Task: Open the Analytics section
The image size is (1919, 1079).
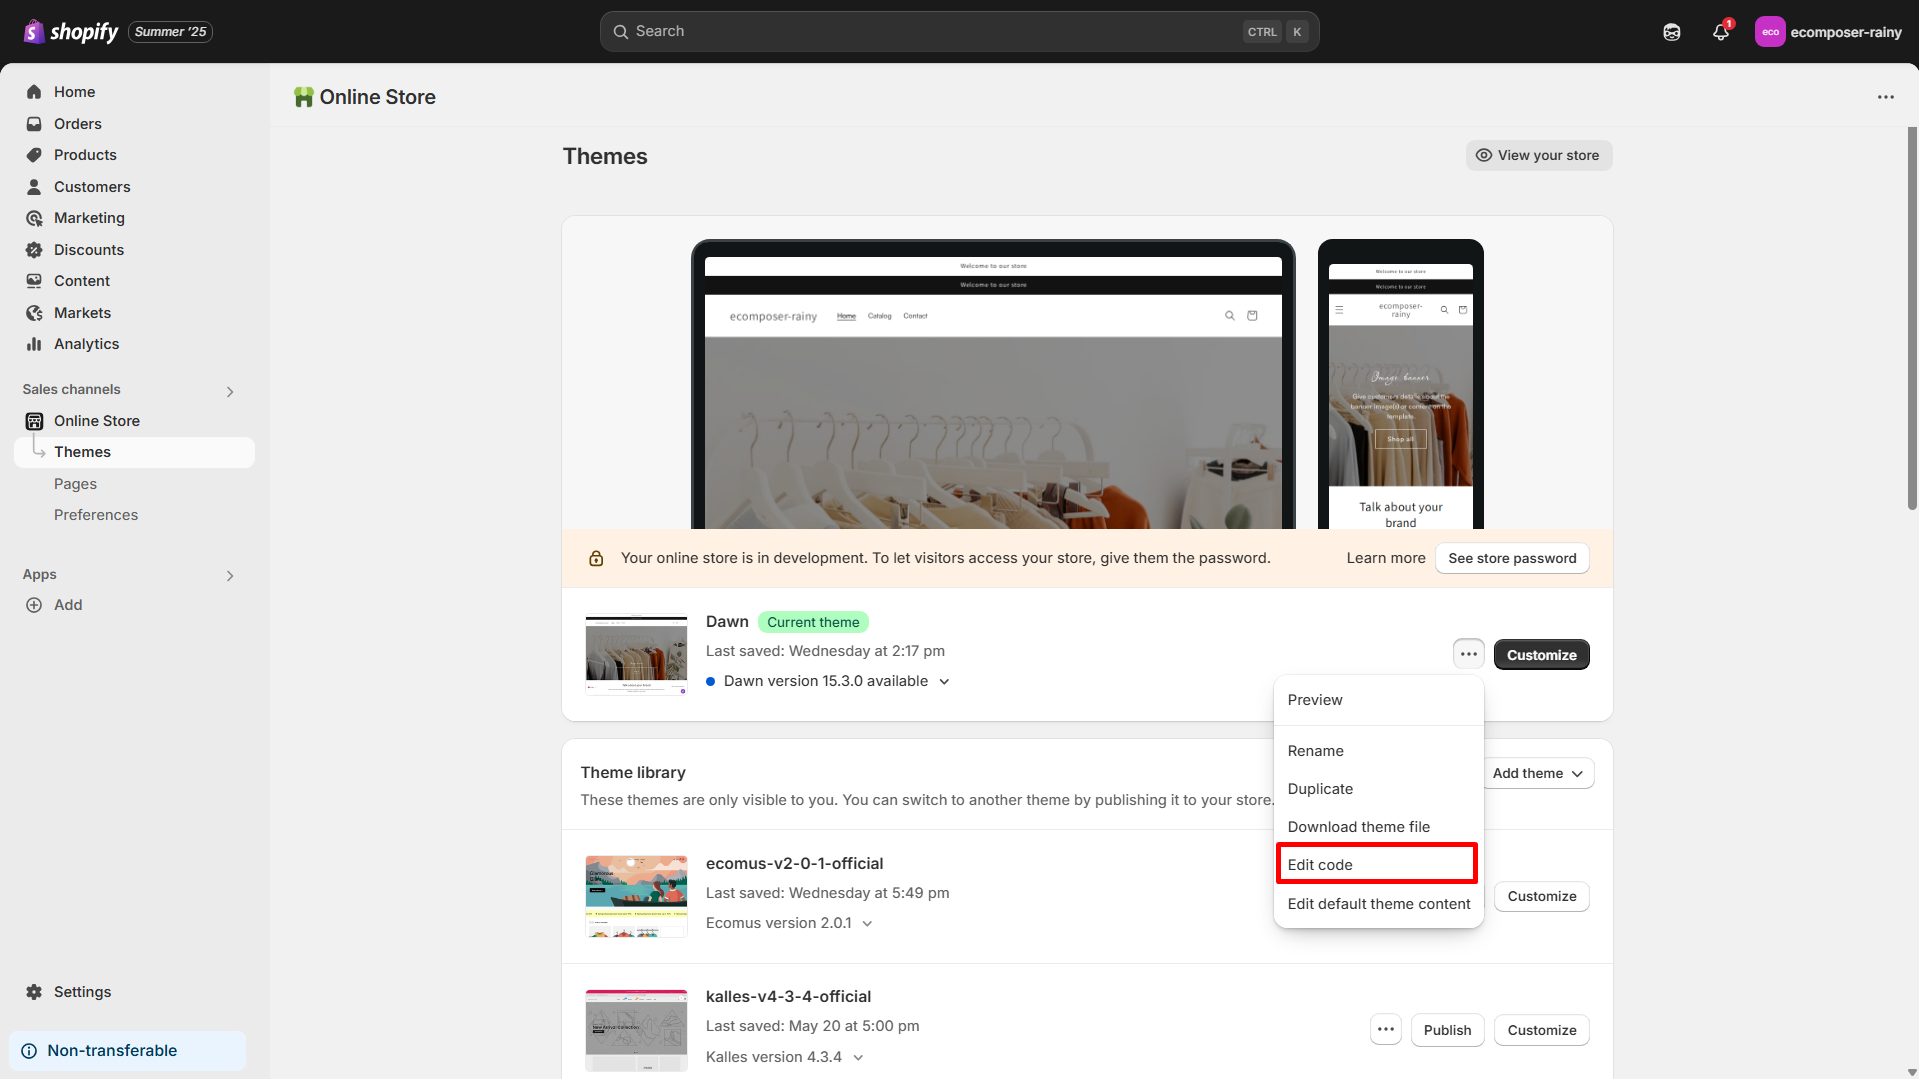Action: click(x=85, y=343)
